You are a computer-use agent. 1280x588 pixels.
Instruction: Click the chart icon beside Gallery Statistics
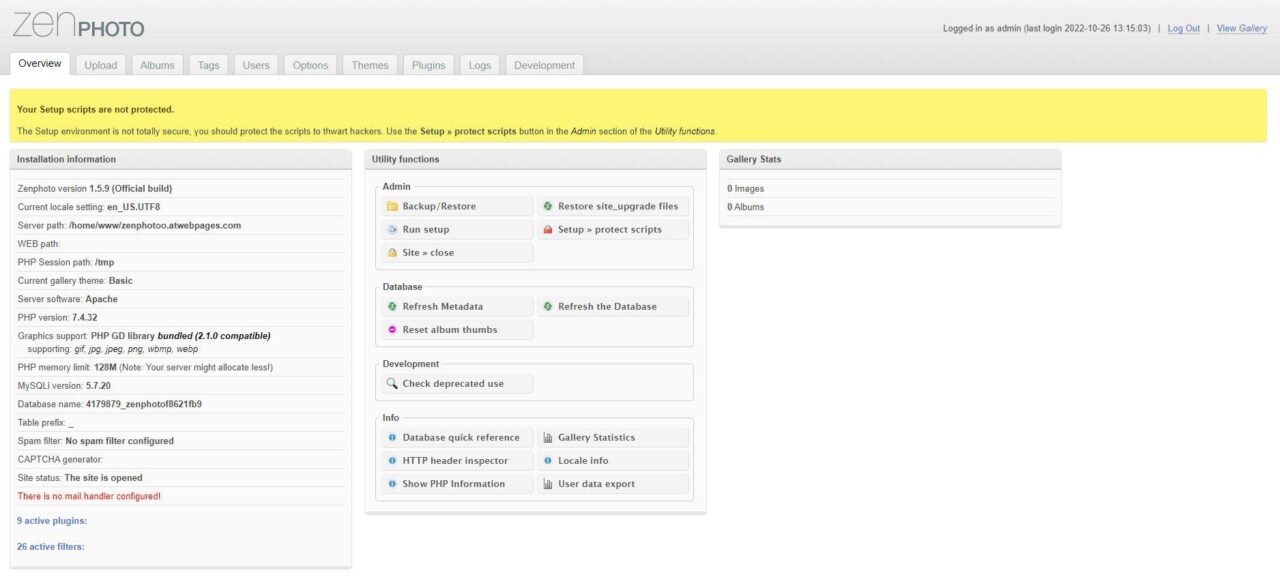click(545, 437)
